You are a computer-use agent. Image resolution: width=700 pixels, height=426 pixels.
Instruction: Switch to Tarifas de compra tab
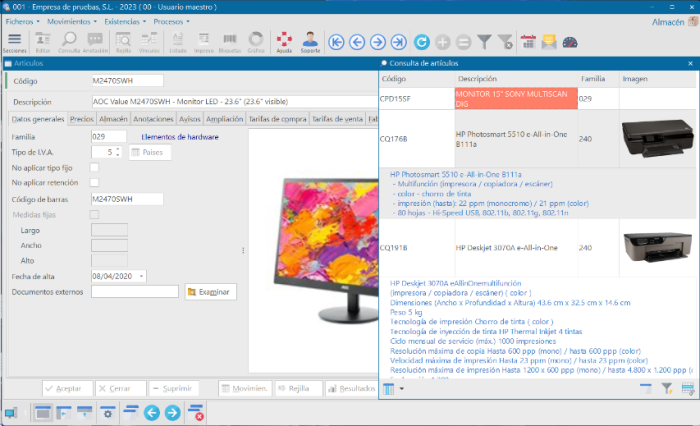click(278, 119)
